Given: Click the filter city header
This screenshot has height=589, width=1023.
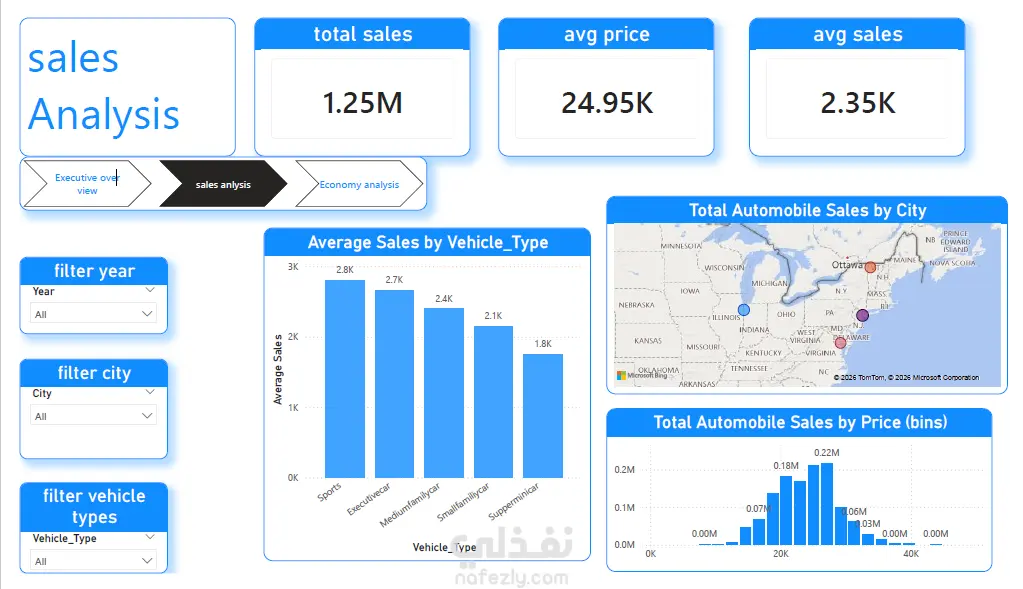Looking at the screenshot, I should [94, 372].
